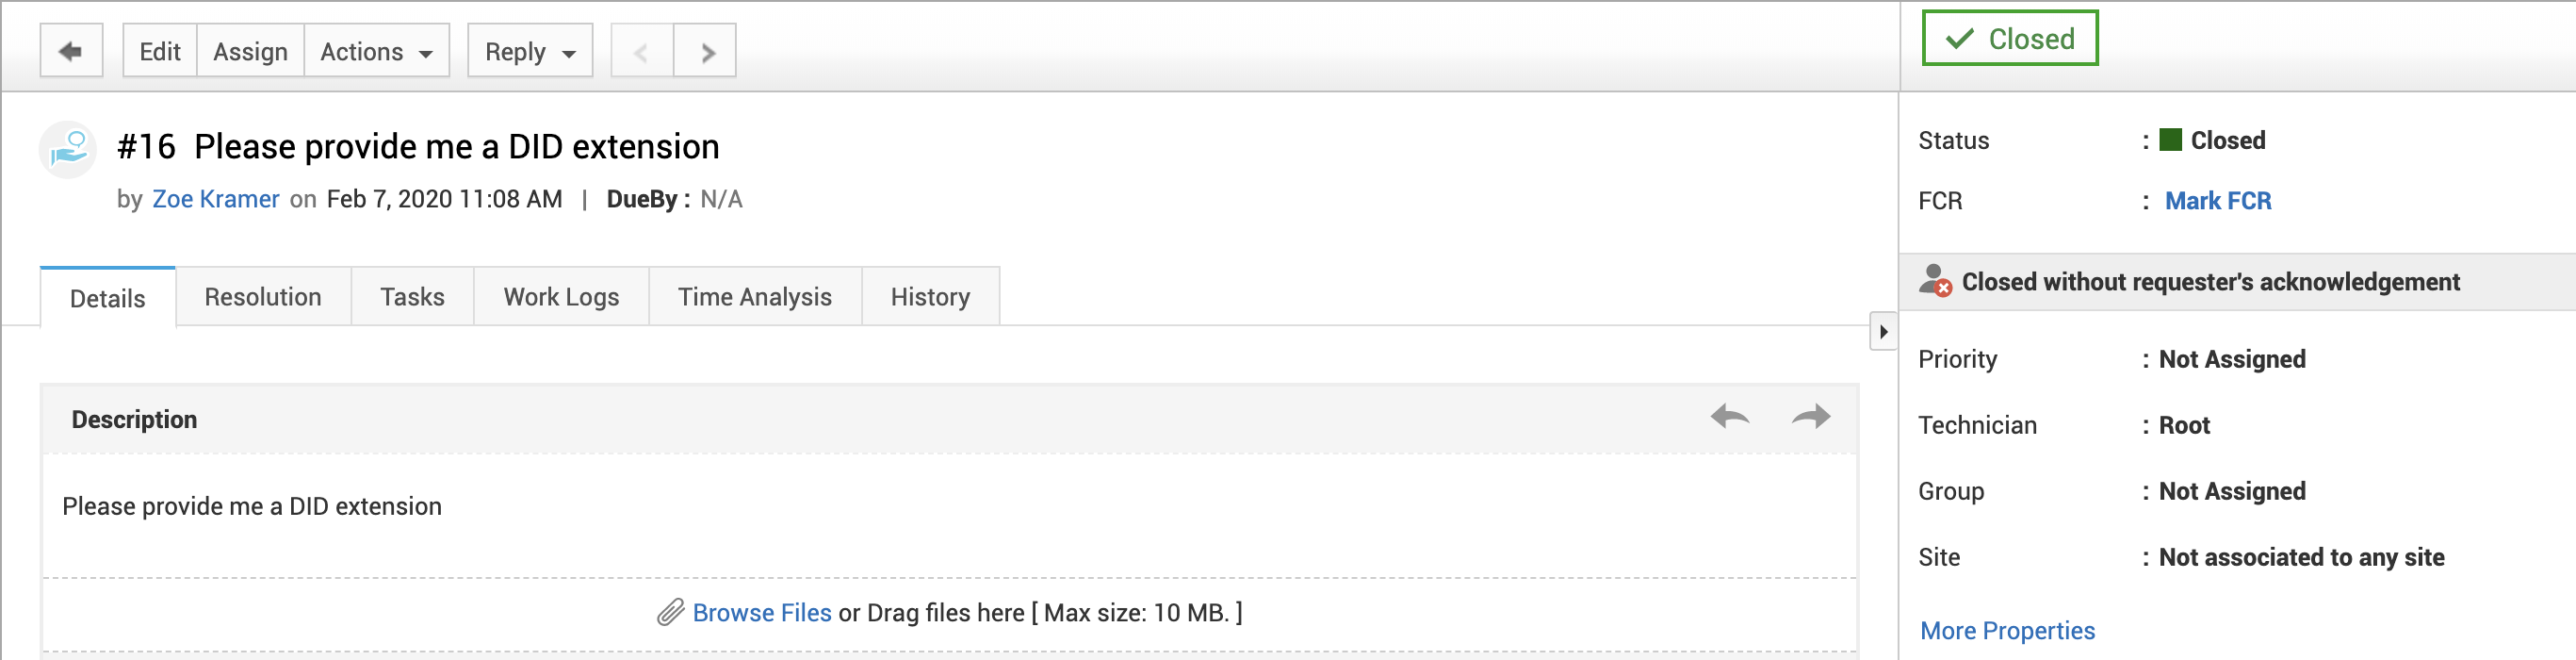Viewport: 2576px width, 660px height.
Task: Click the reply arrow in Description header
Action: click(1729, 416)
